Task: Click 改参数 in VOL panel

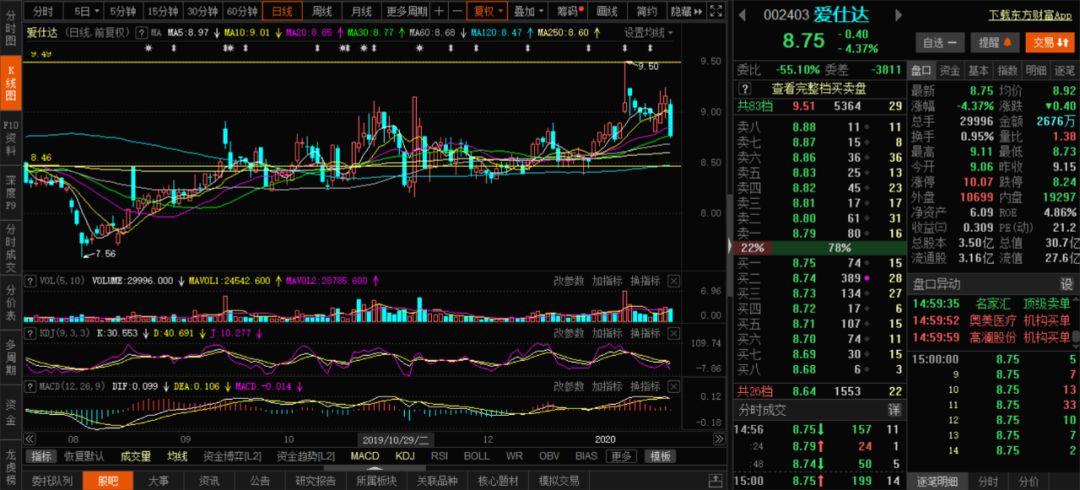Action: [568, 280]
